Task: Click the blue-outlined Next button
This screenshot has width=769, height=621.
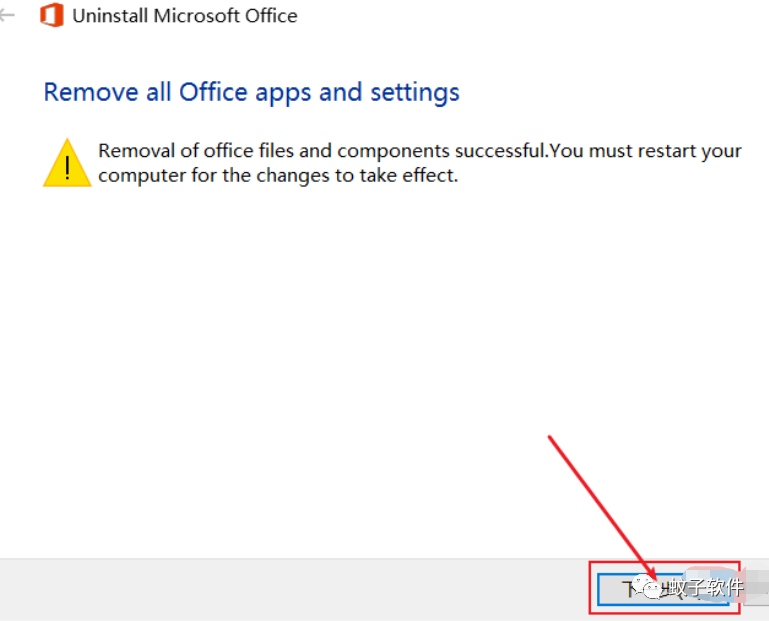Action: [x=664, y=589]
